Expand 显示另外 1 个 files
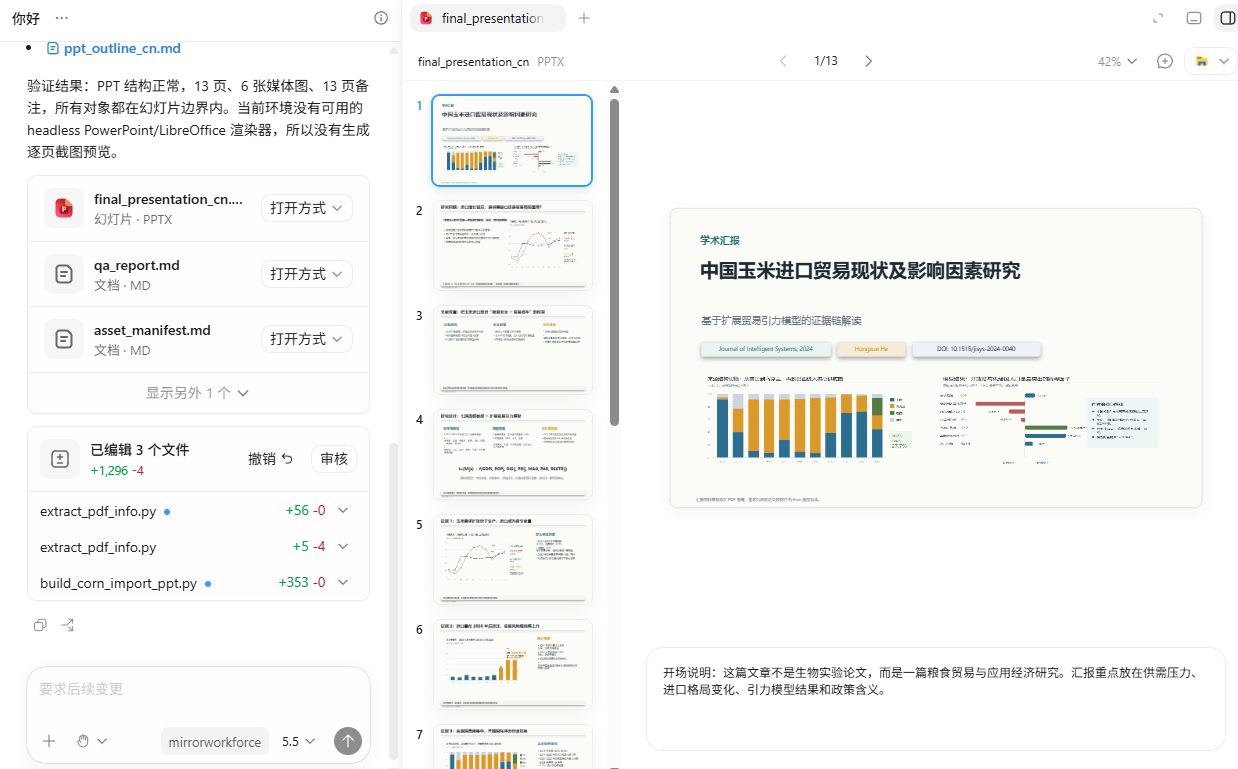 pos(198,393)
